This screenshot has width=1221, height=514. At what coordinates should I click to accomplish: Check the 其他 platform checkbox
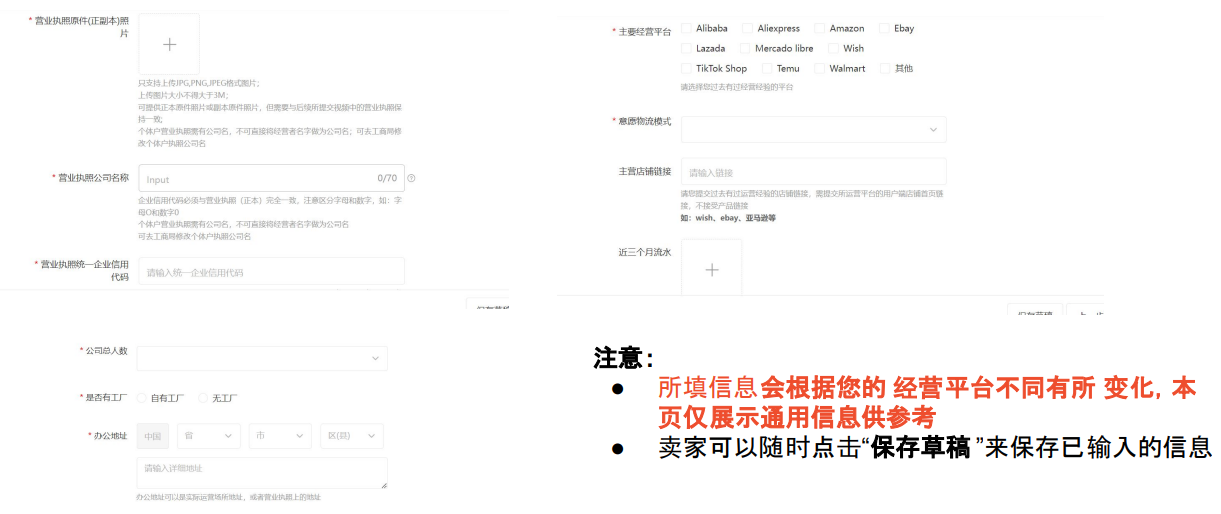pyautogui.click(x=885, y=68)
